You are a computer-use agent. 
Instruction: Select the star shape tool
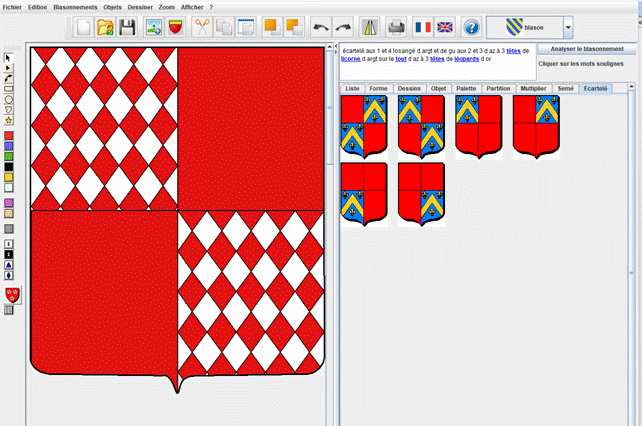[9, 120]
